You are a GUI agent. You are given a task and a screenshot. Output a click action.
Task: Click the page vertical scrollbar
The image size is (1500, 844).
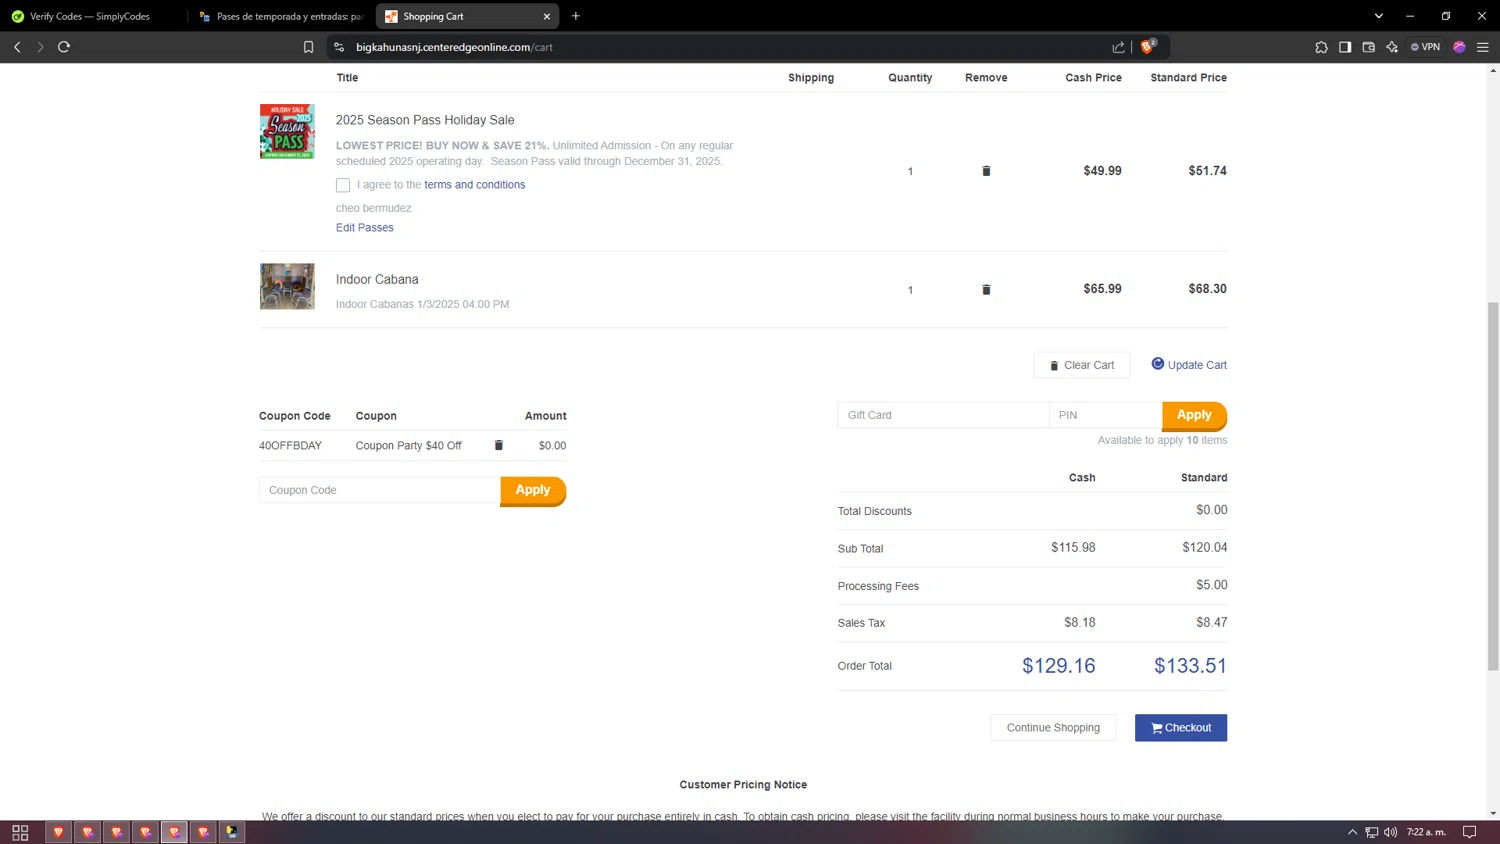coord(1493,485)
